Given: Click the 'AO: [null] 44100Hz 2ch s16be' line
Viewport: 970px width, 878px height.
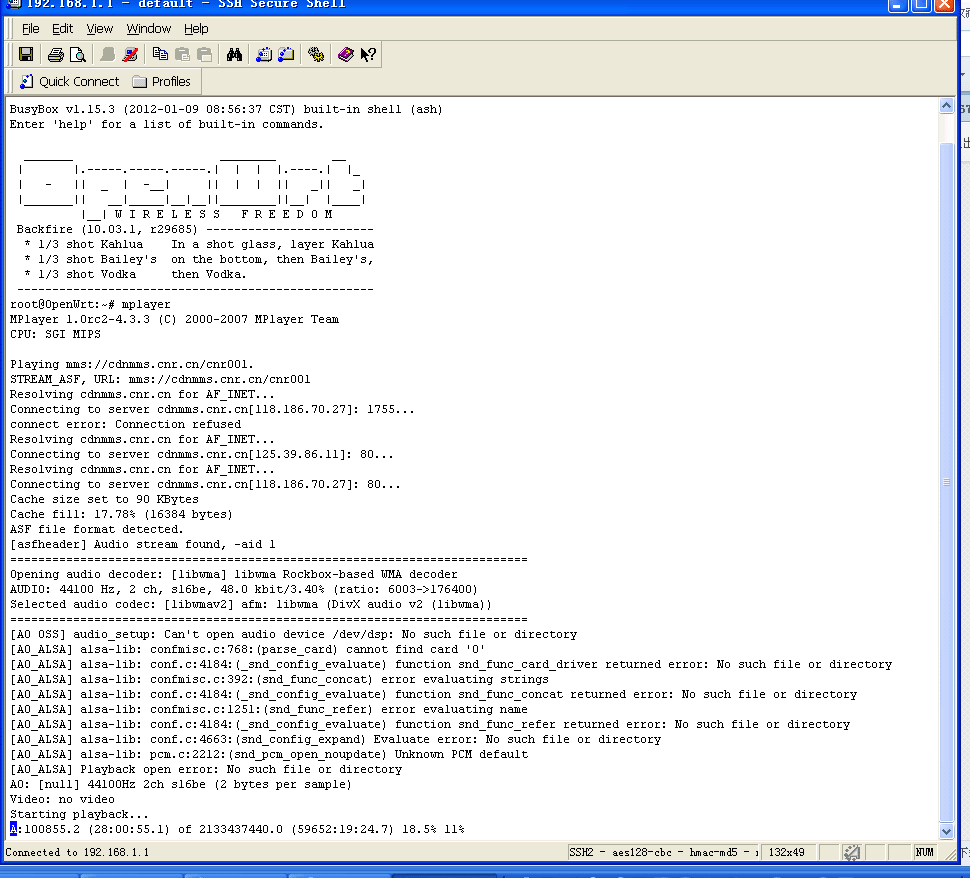Looking at the screenshot, I should (x=181, y=785).
